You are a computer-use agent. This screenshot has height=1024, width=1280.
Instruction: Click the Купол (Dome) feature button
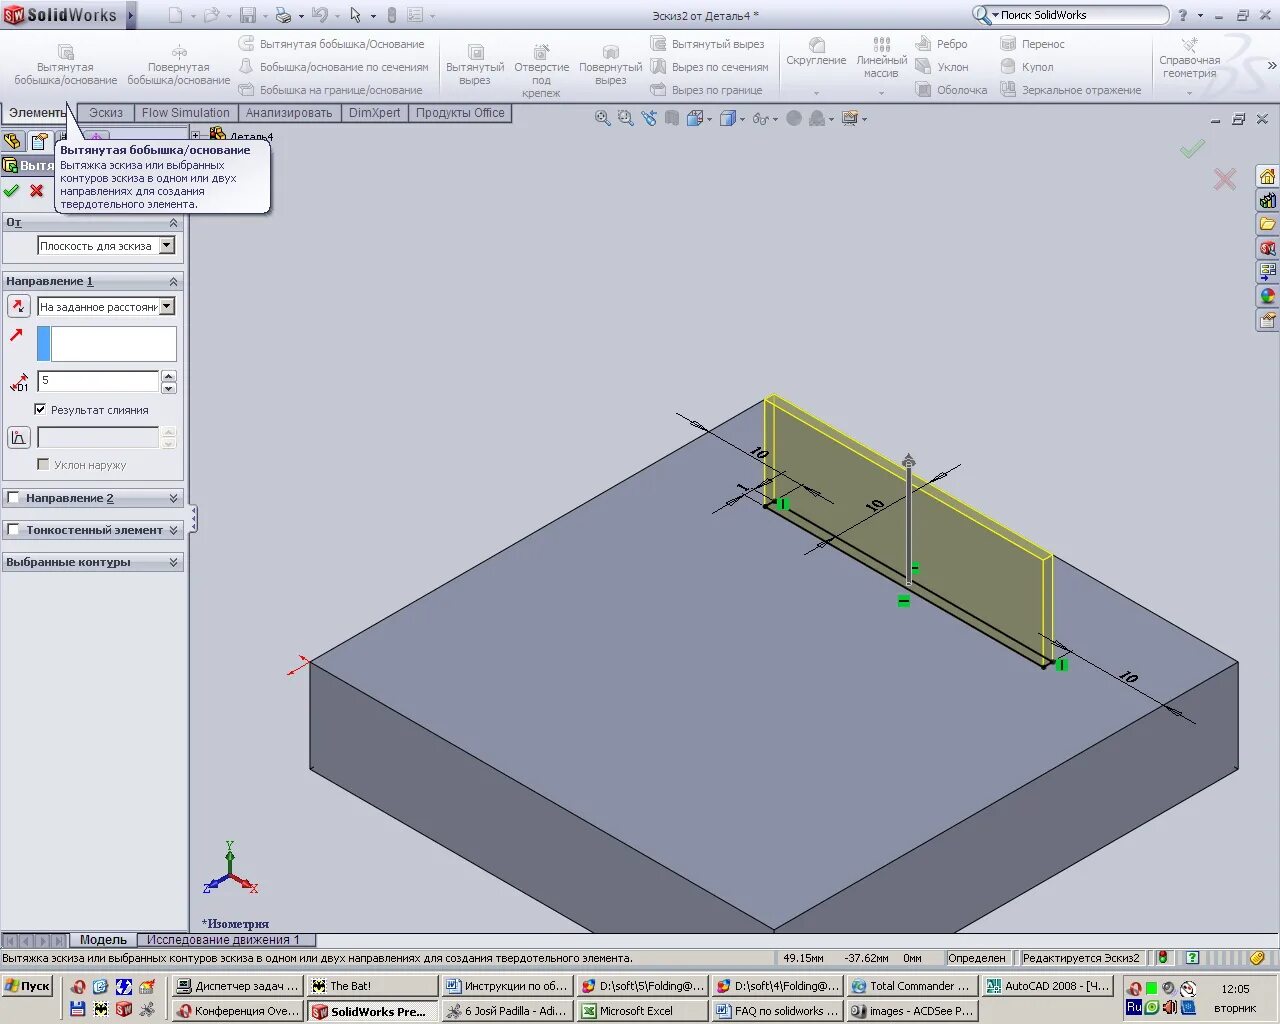pos(1027,67)
